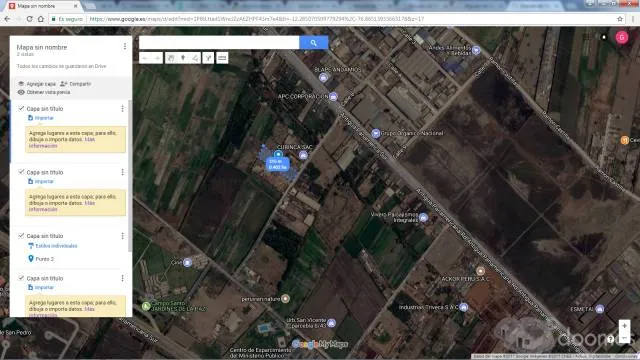Click the blue search magnifier button
The width and height of the screenshot is (640, 360).
point(313,42)
